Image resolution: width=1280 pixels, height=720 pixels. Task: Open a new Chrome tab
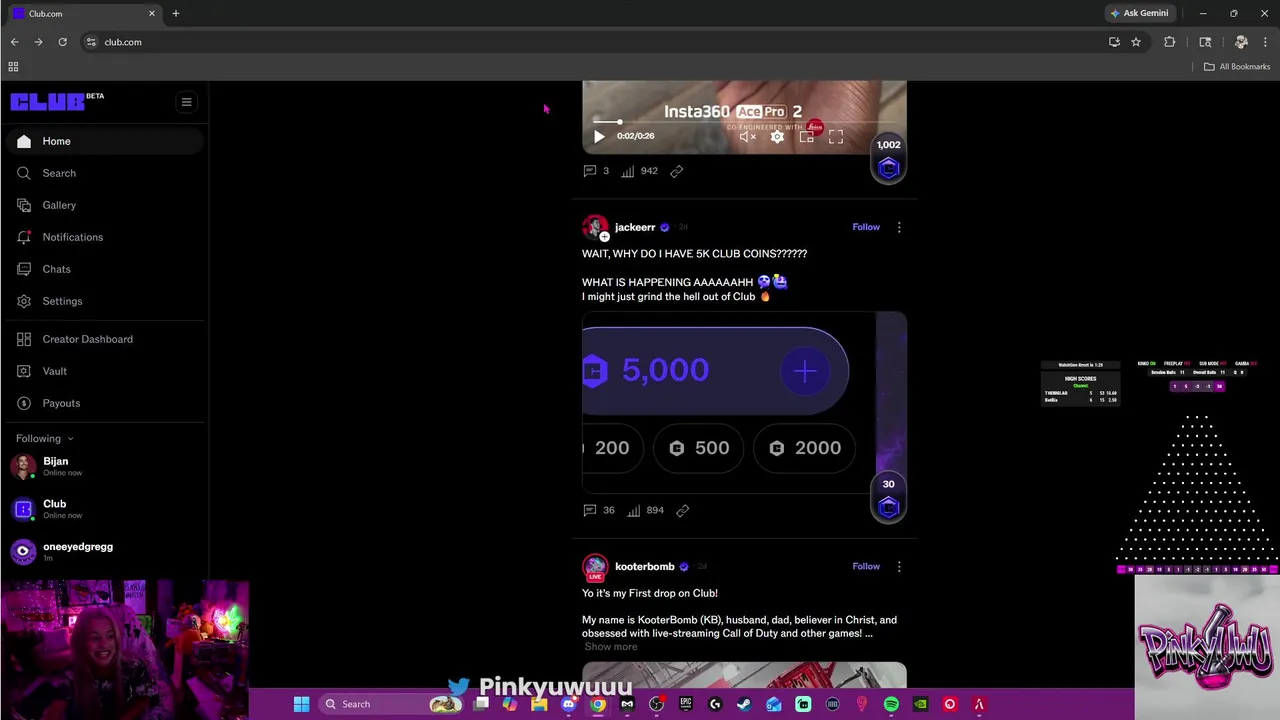click(x=176, y=13)
